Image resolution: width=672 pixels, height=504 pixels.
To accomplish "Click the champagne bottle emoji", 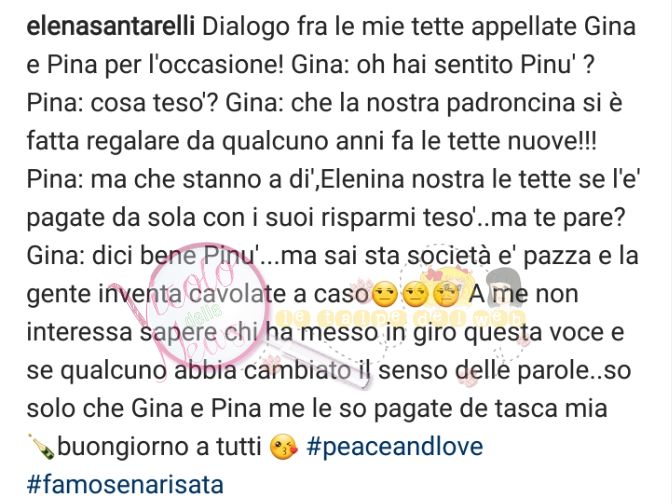I will [41, 447].
